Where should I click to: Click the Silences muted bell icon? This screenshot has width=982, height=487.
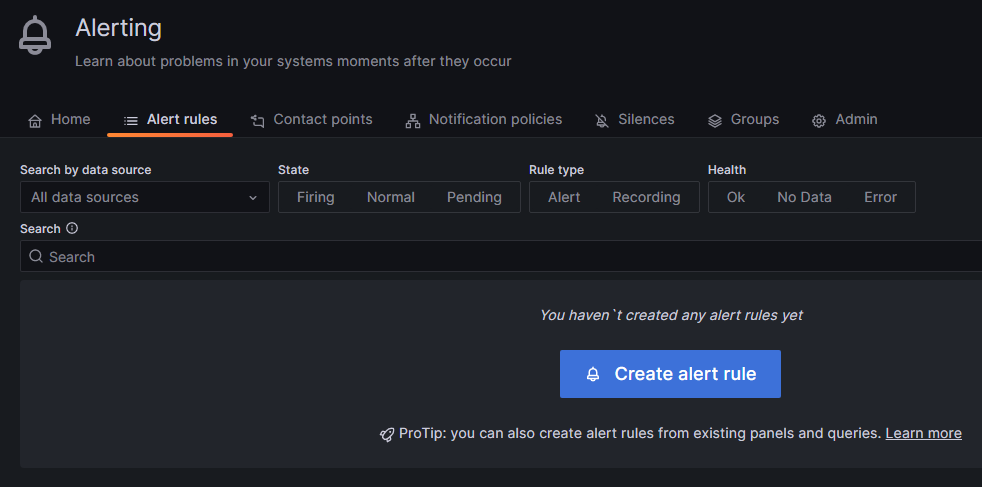tap(602, 120)
